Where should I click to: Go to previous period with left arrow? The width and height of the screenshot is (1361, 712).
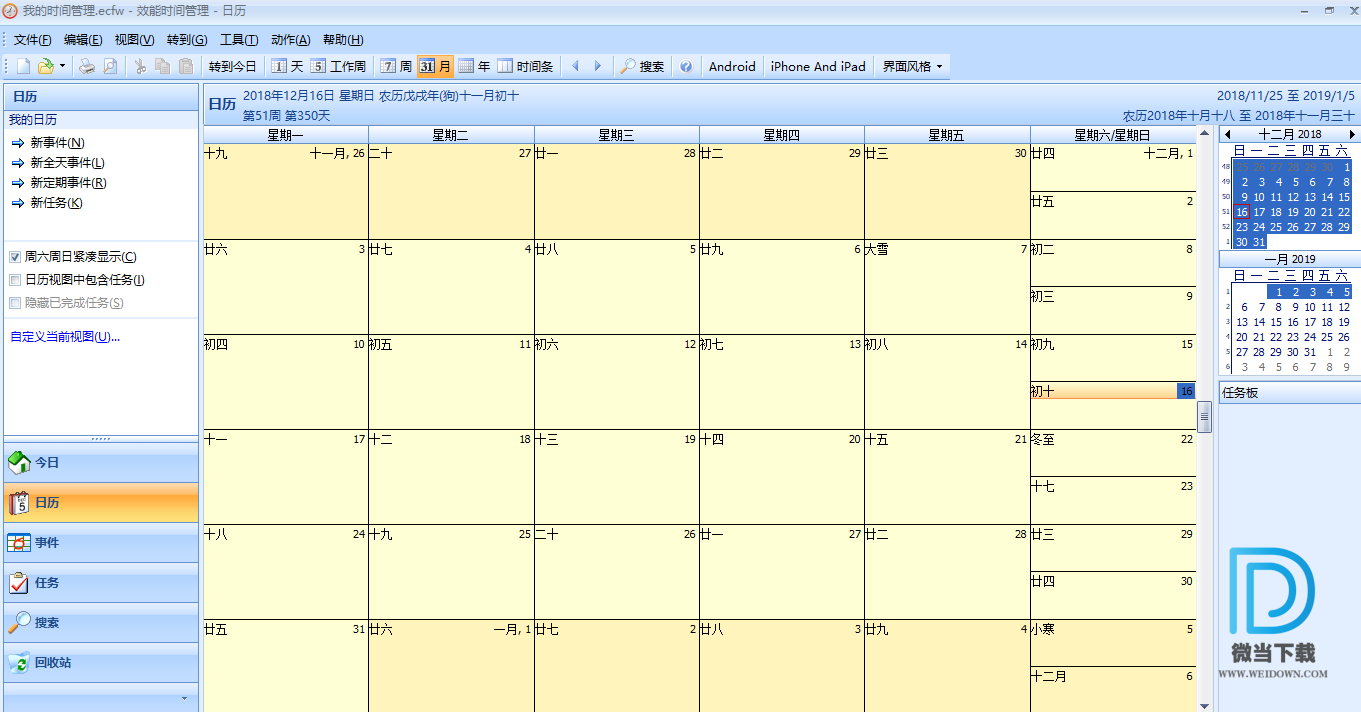[x=575, y=66]
